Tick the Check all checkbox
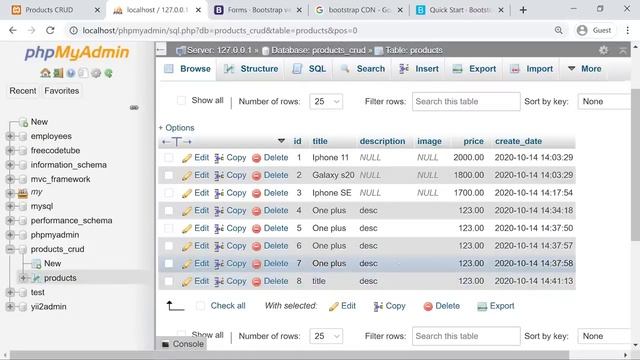640x360 pixels. [x=200, y=306]
